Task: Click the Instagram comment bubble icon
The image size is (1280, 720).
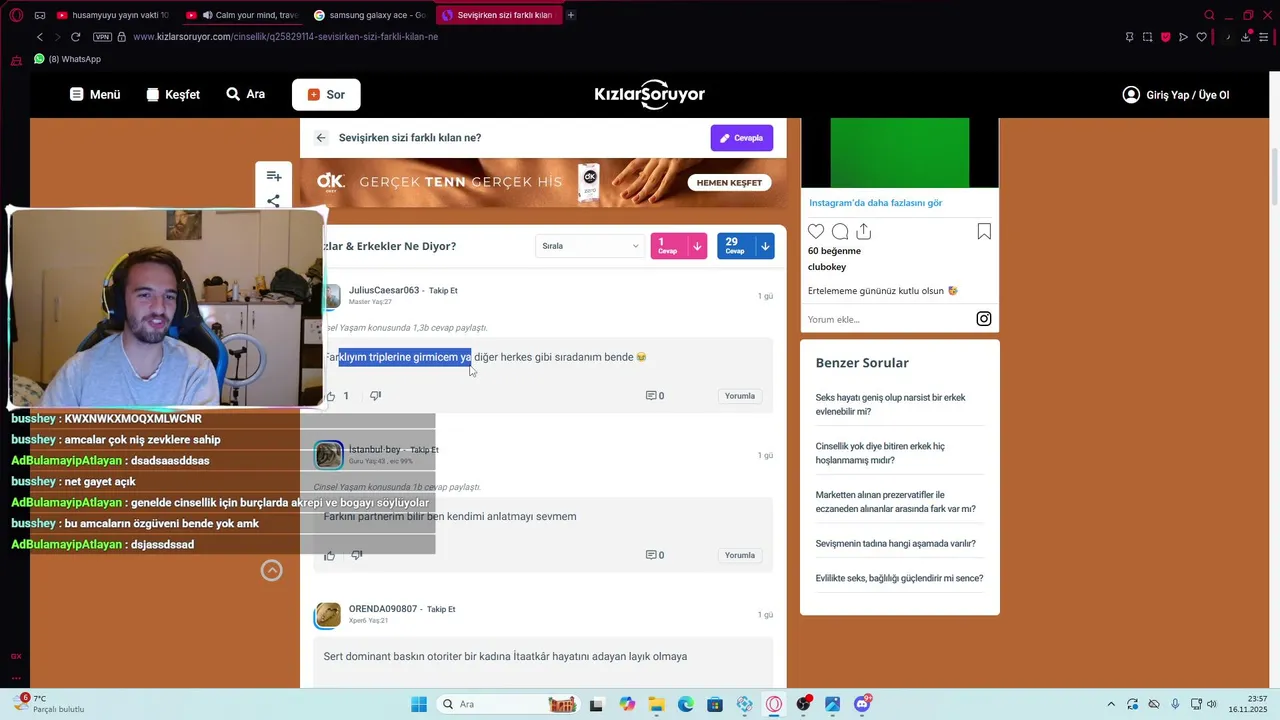Action: [840, 232]
